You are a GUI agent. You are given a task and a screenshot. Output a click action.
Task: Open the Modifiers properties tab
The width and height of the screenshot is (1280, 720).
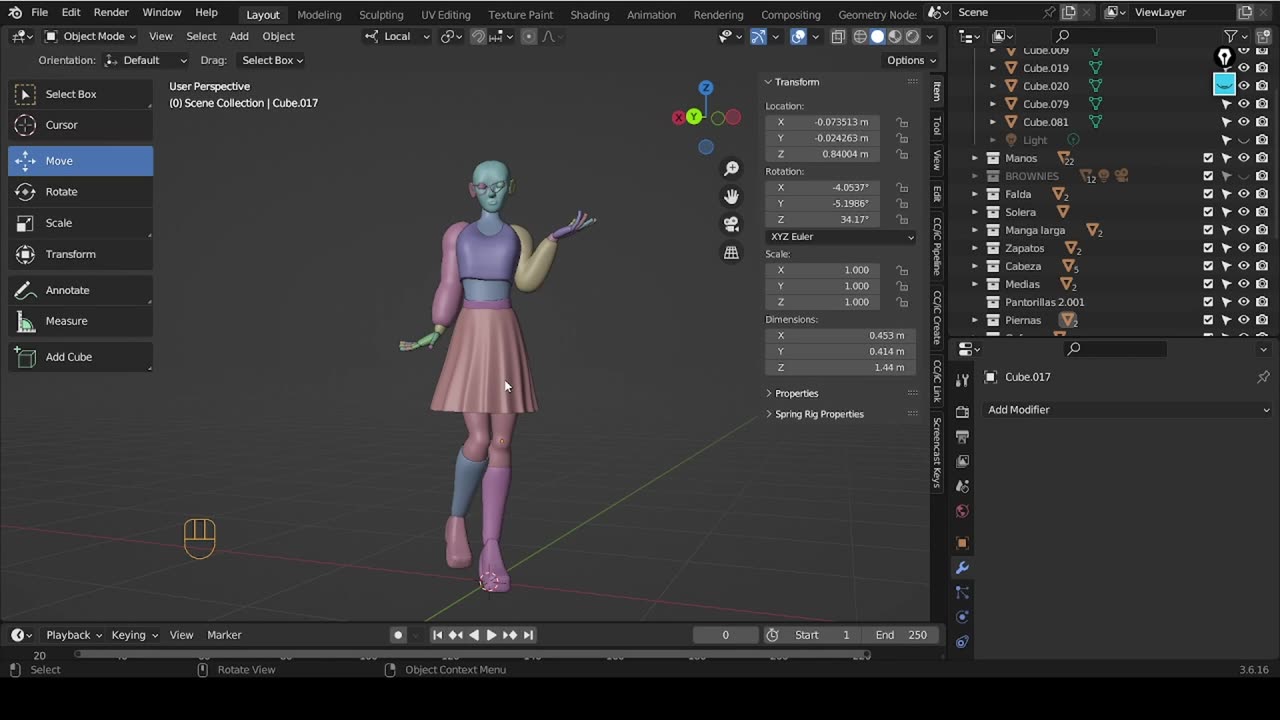(962, 568)
